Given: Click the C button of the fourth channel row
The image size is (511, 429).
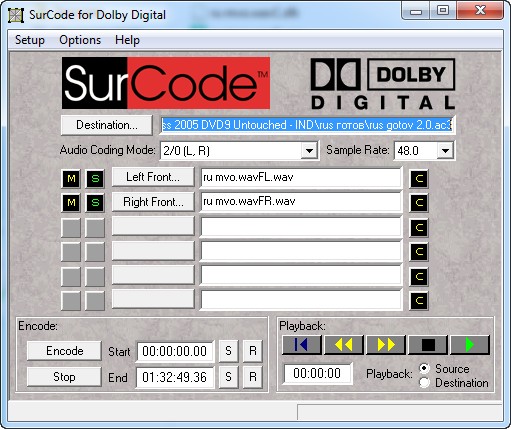Looking at the screenshot, I should point(419,252).
